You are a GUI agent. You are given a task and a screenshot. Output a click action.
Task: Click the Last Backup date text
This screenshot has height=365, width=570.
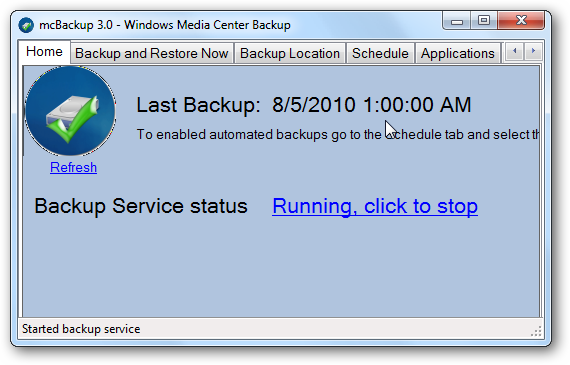click(372, 105)
